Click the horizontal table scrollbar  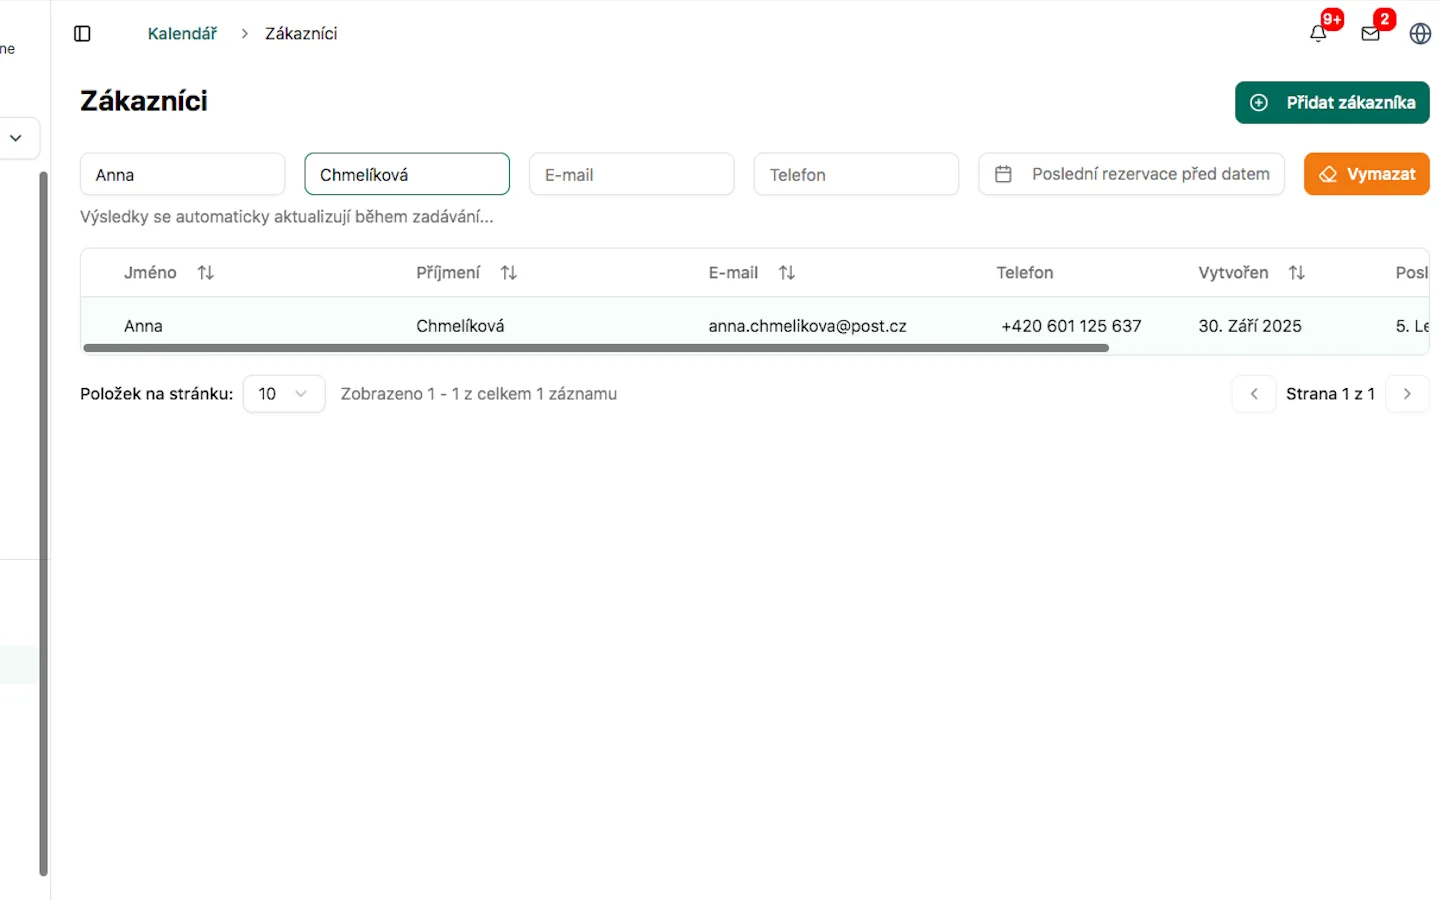(x=596, y=348)
